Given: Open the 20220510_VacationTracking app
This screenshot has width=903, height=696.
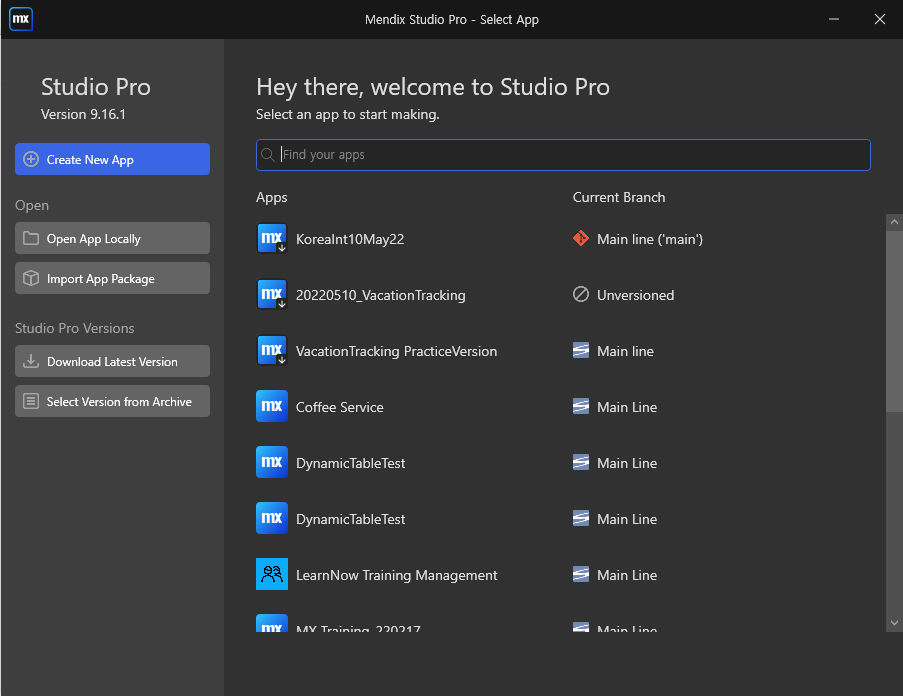Looking at the screenshot, I should pos(380,295).
